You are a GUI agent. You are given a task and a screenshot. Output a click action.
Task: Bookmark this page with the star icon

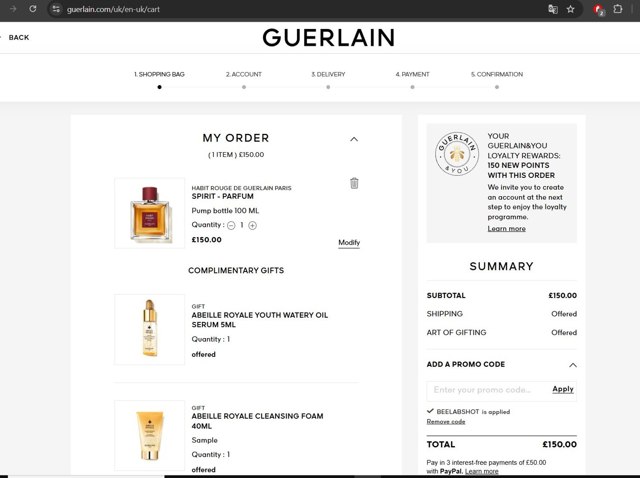(x=571, y=9)
